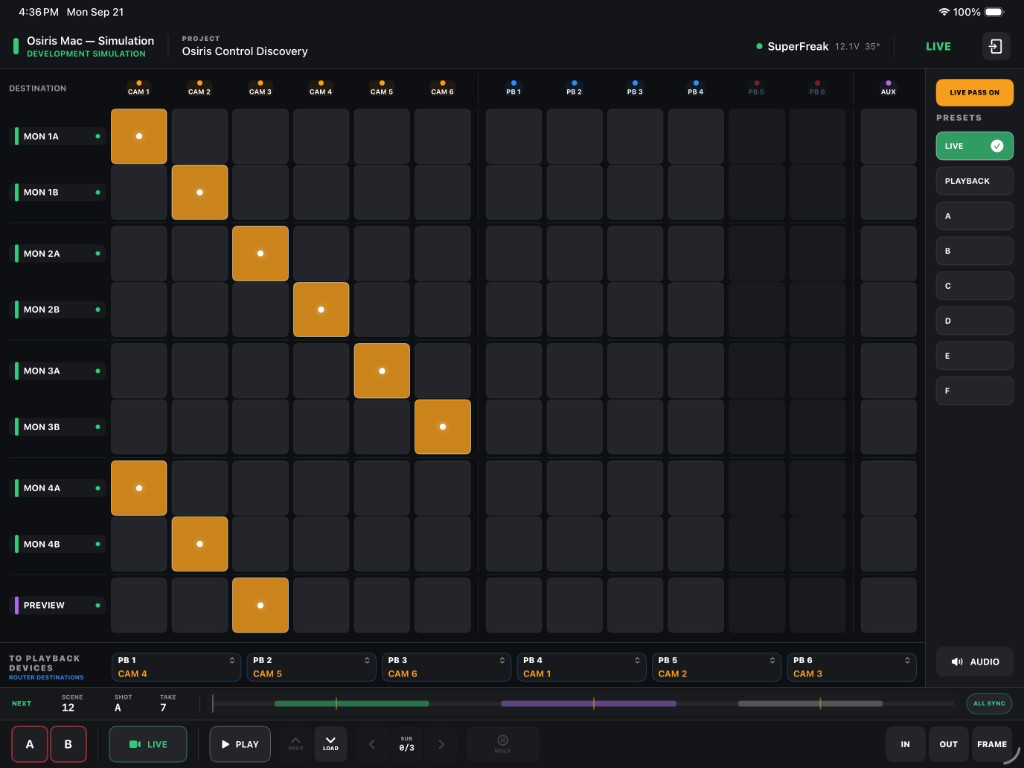Toggle the B bank button
Image resolution: width=1024 pixels, height=768 pixels.
[x=68, y=744]
